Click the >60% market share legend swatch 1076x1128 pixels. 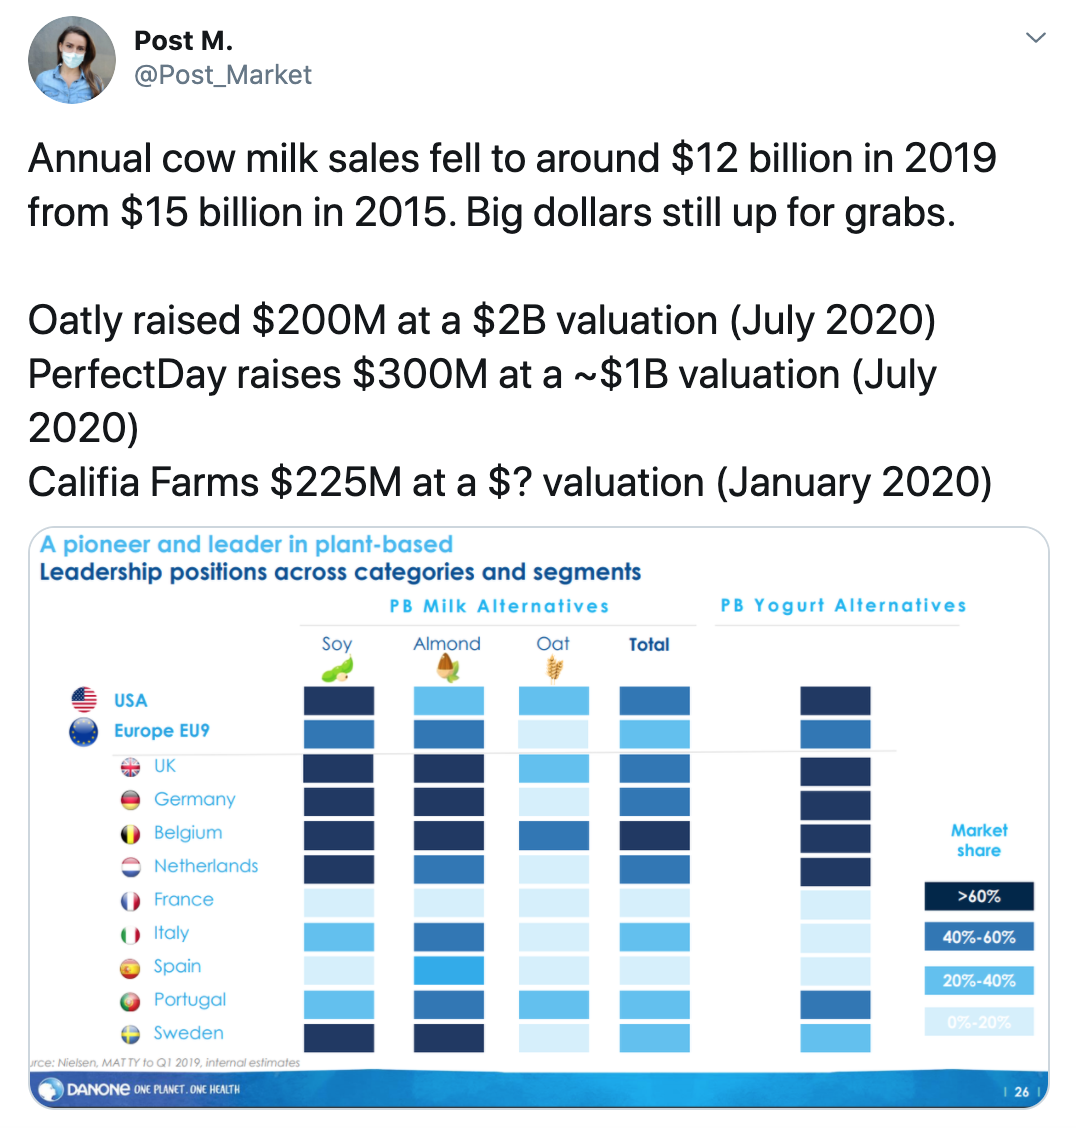coord(979,896)
